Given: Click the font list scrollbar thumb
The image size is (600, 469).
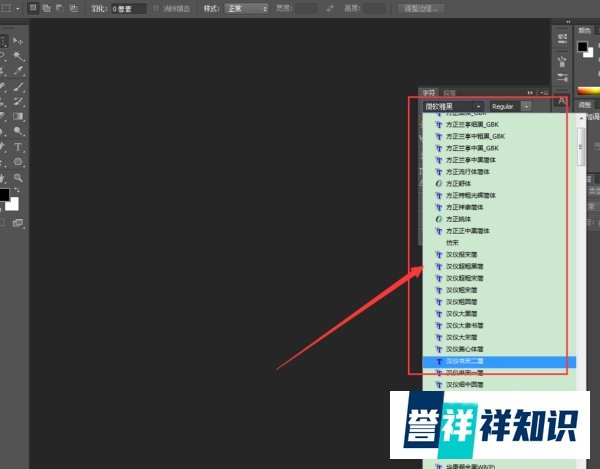Looking at the screenshot, I should coord(581,147).
